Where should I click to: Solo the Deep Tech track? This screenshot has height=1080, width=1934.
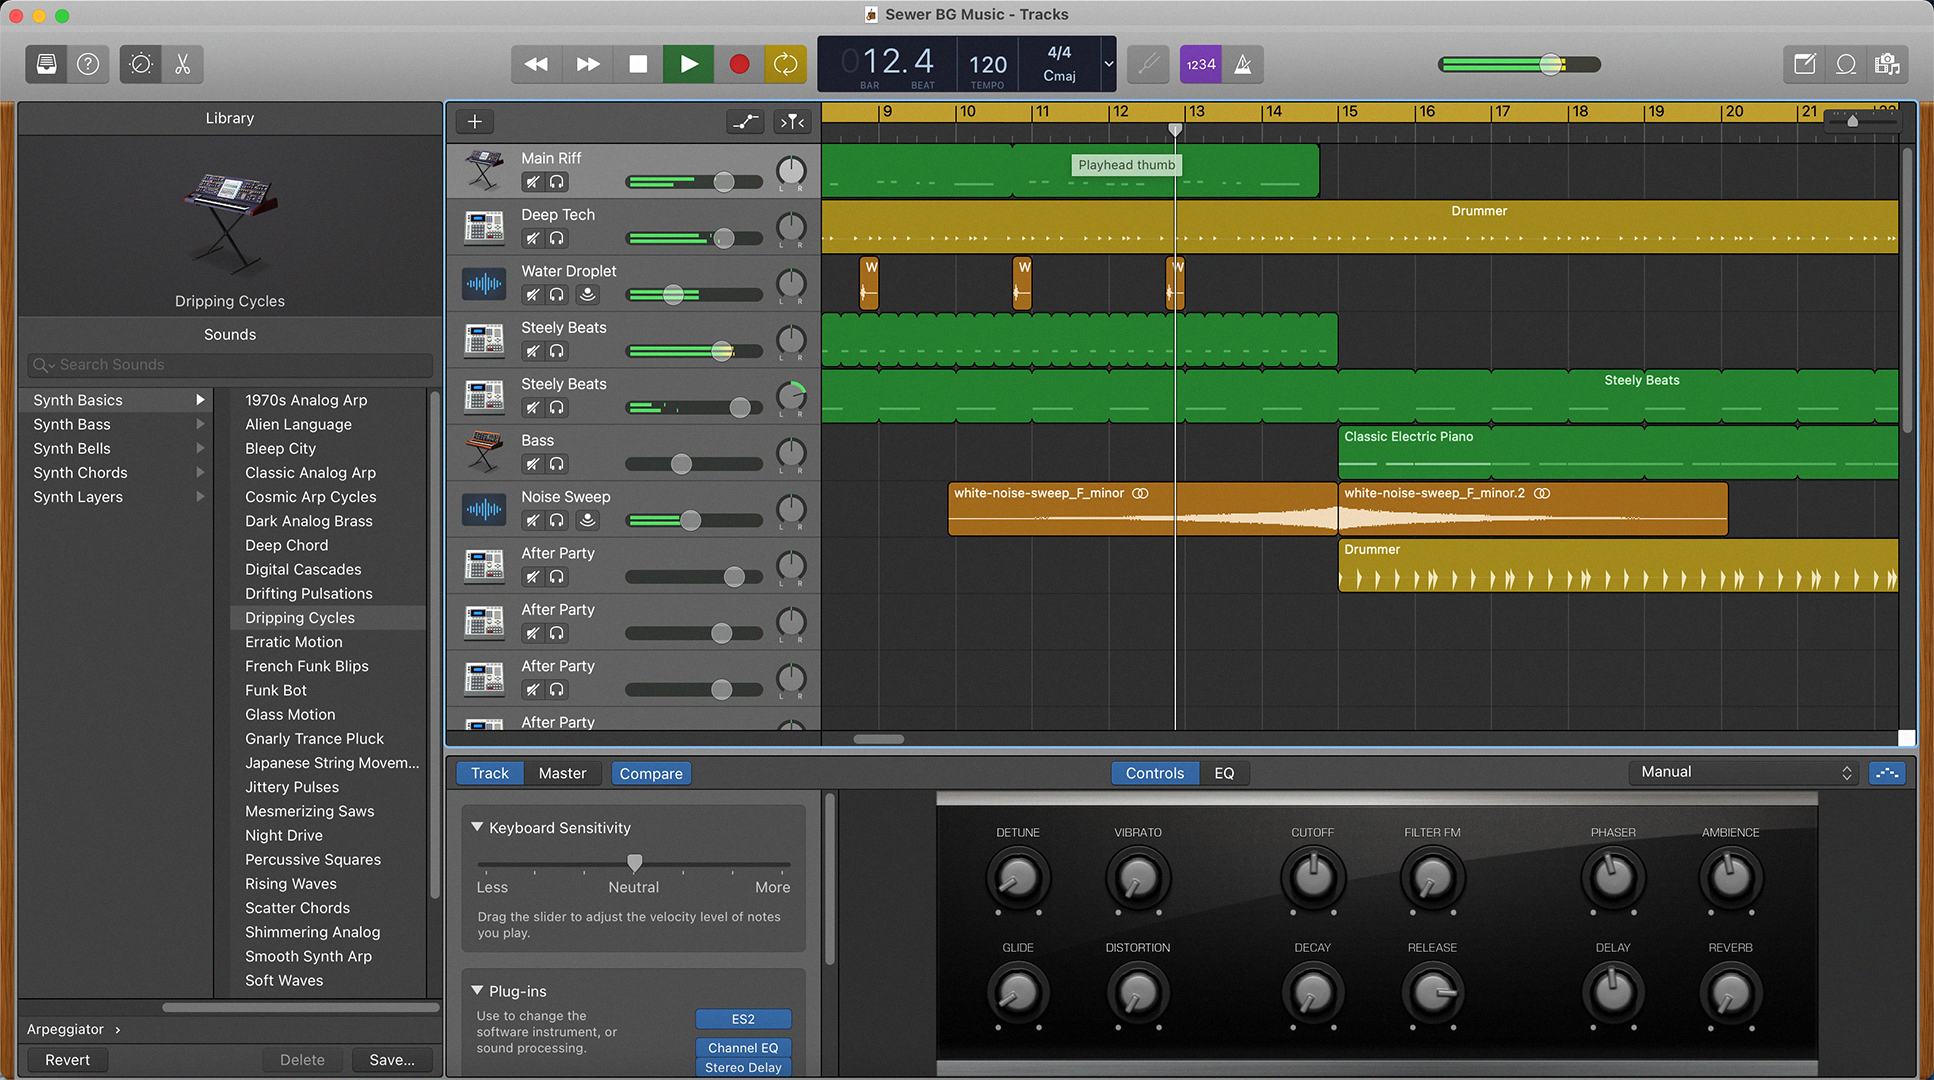coord(557,238)
